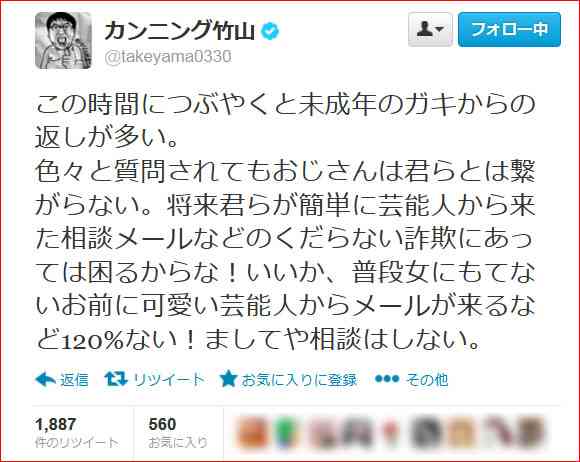Click お気に入りに登録 to favorite the tweet
The width and height of the screenshot is (580, 462).
click(x=299, y=380)
